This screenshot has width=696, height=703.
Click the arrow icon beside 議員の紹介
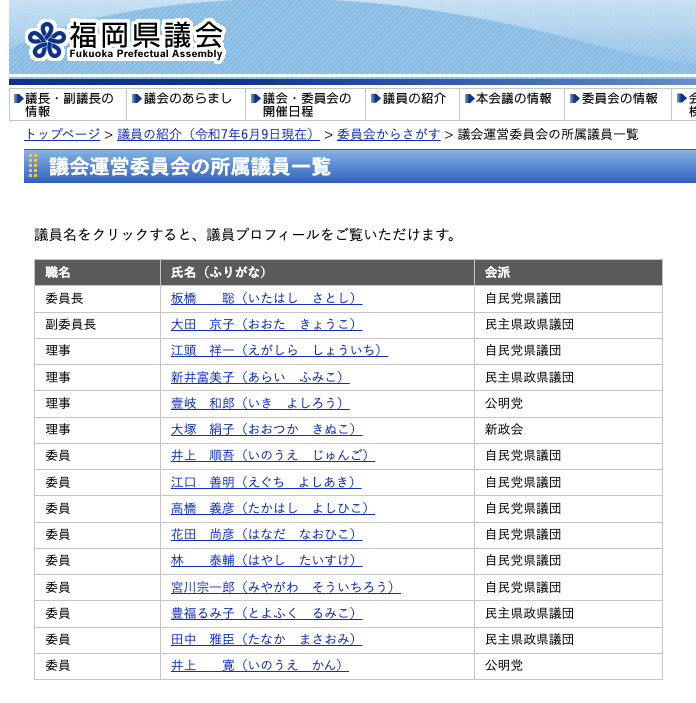click(x=376, y=99)
